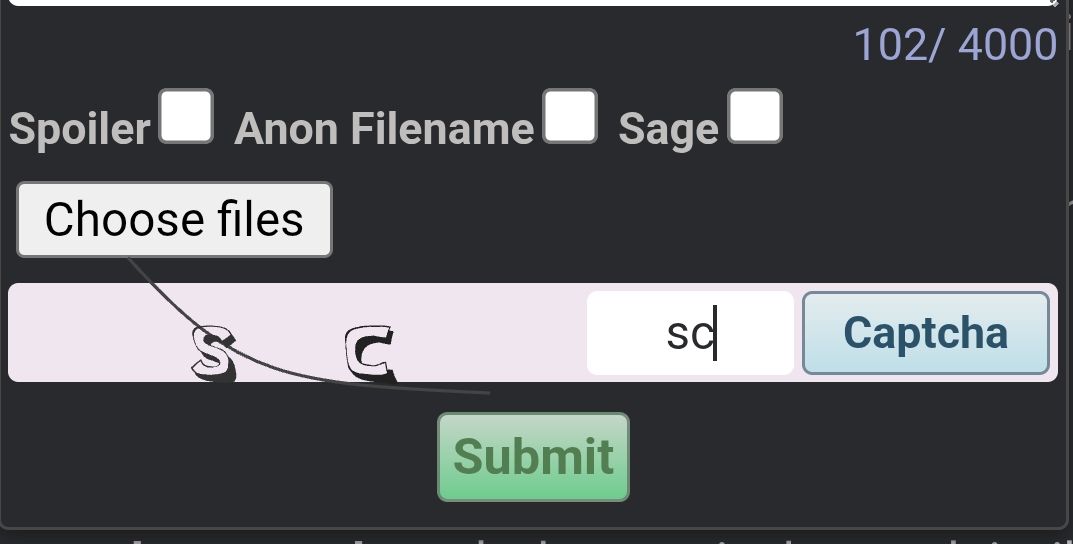This screenshot has height=544, width=1073.
Task: Select the 102/ 4000 character counter
Action: click(x=955, y=45)
